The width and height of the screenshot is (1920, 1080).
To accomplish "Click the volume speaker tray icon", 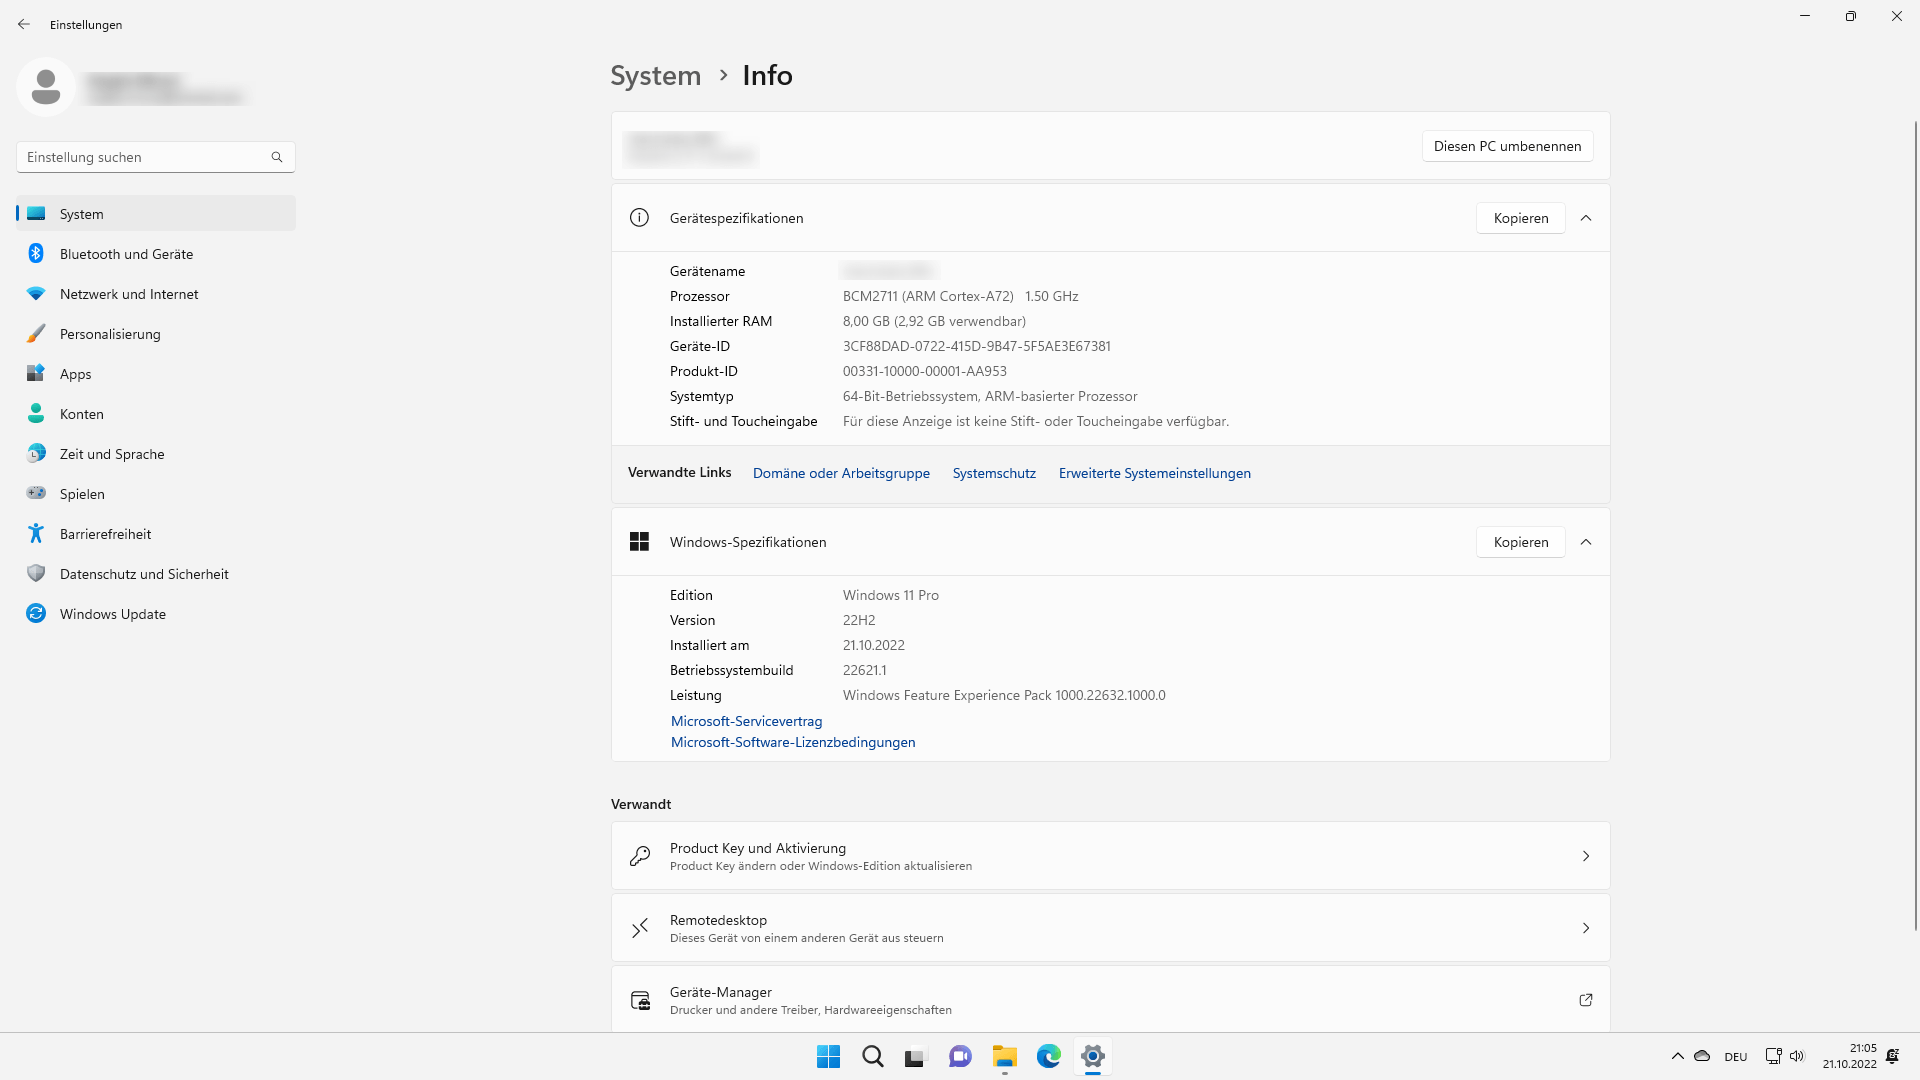I will pyautogui.click(x=1797, y=1056).
